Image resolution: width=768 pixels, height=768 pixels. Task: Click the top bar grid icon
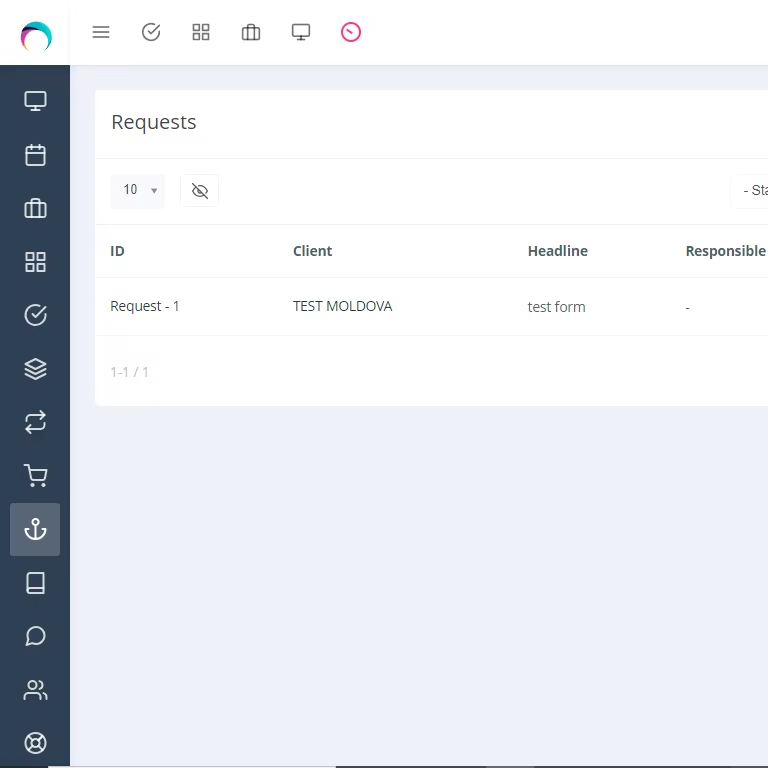click(201, 32)
